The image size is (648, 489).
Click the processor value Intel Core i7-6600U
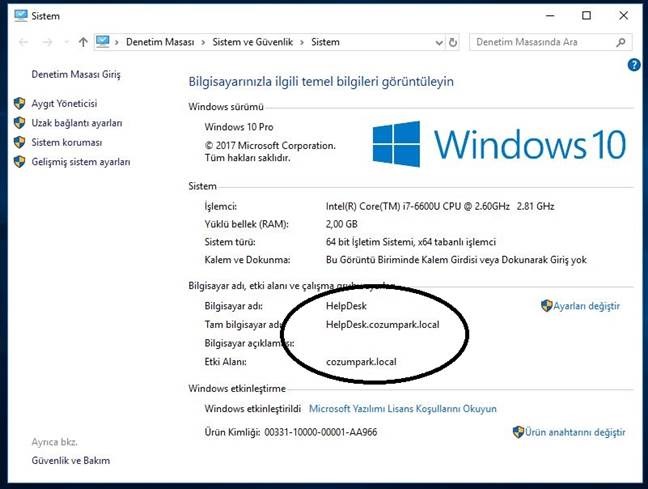(x=440, y=206)
